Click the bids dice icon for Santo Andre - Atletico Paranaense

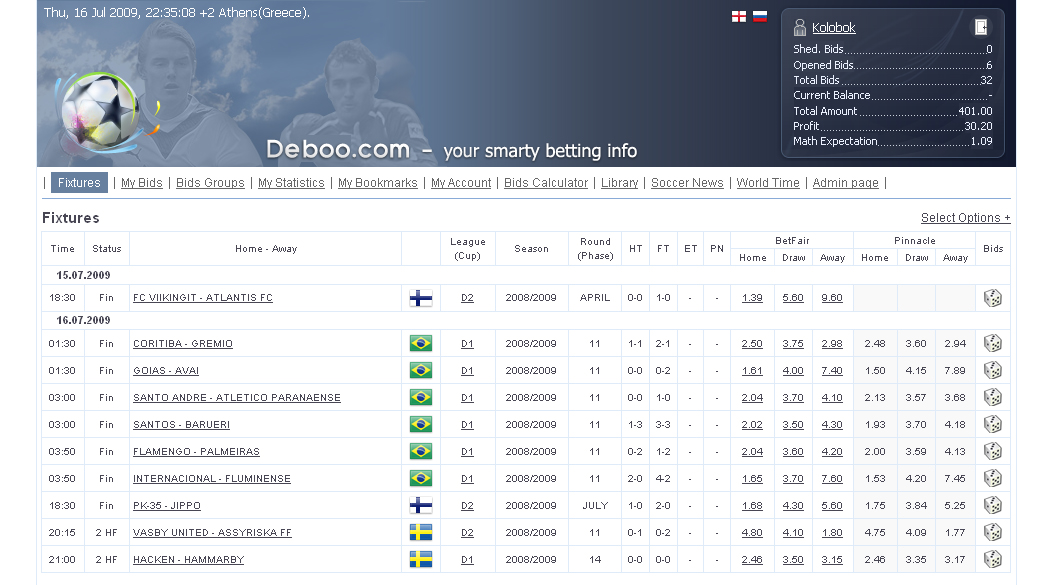(993, 397)
